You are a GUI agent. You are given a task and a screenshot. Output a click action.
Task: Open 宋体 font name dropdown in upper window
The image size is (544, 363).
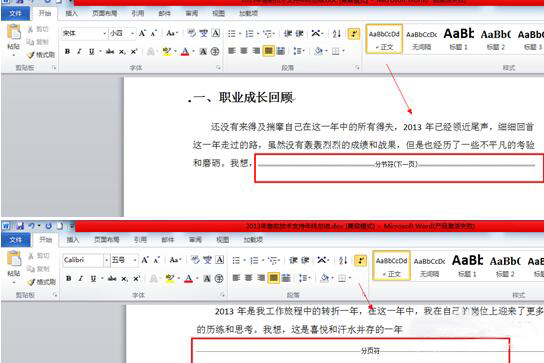(x=104, y=33)
